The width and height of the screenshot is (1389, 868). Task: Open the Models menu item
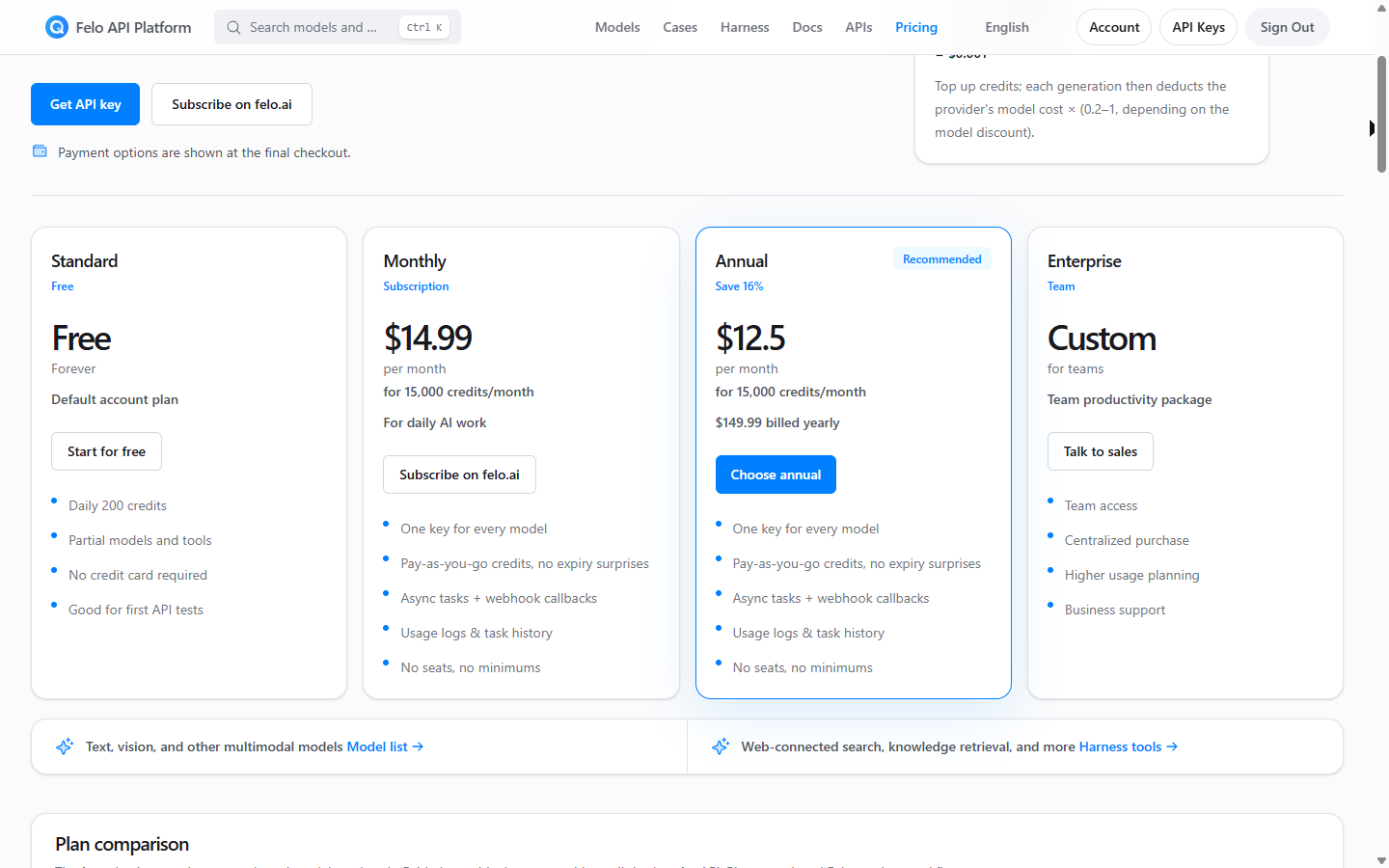tap(617, 27)
